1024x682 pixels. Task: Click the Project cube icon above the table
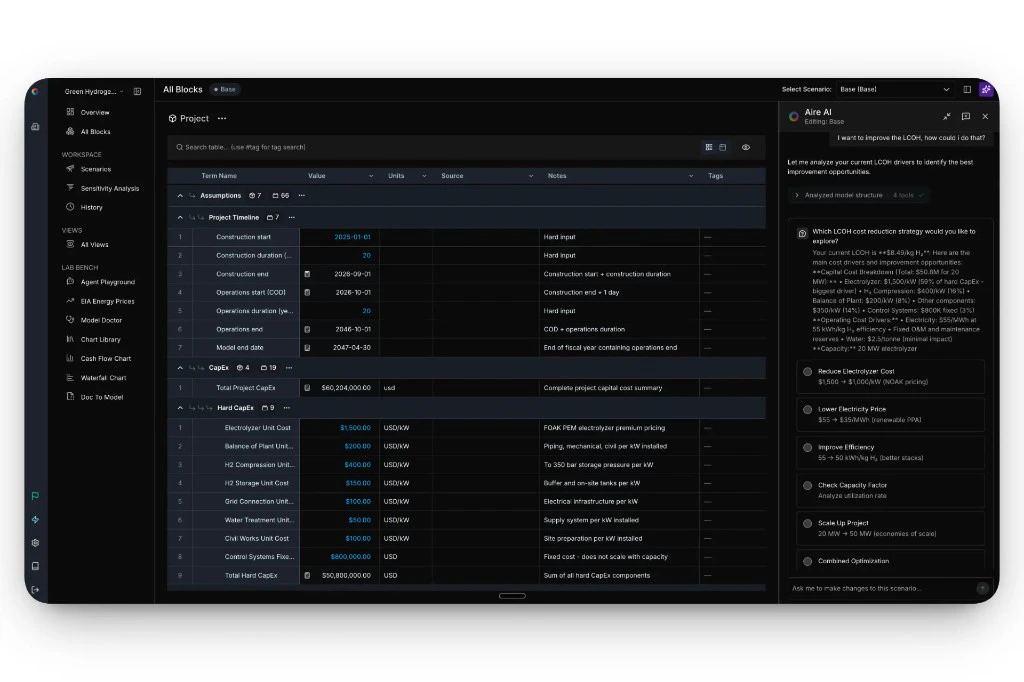pyautogui.click(x=175, y=118)
